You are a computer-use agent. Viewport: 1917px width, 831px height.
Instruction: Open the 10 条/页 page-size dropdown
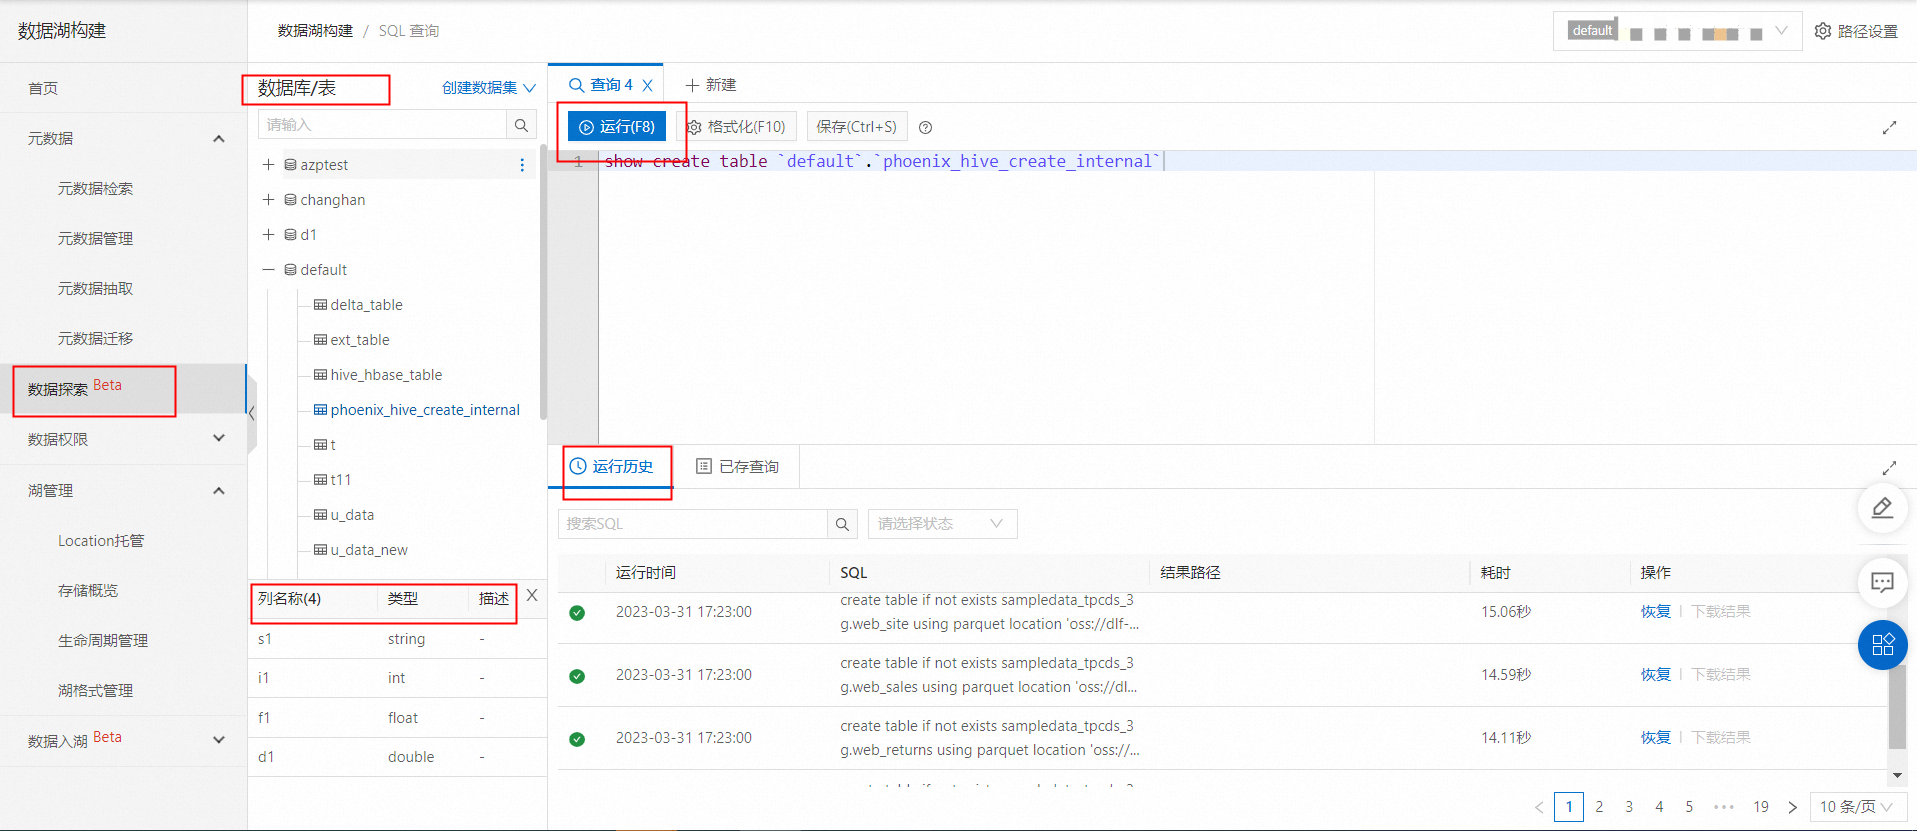click(1858, 807)
